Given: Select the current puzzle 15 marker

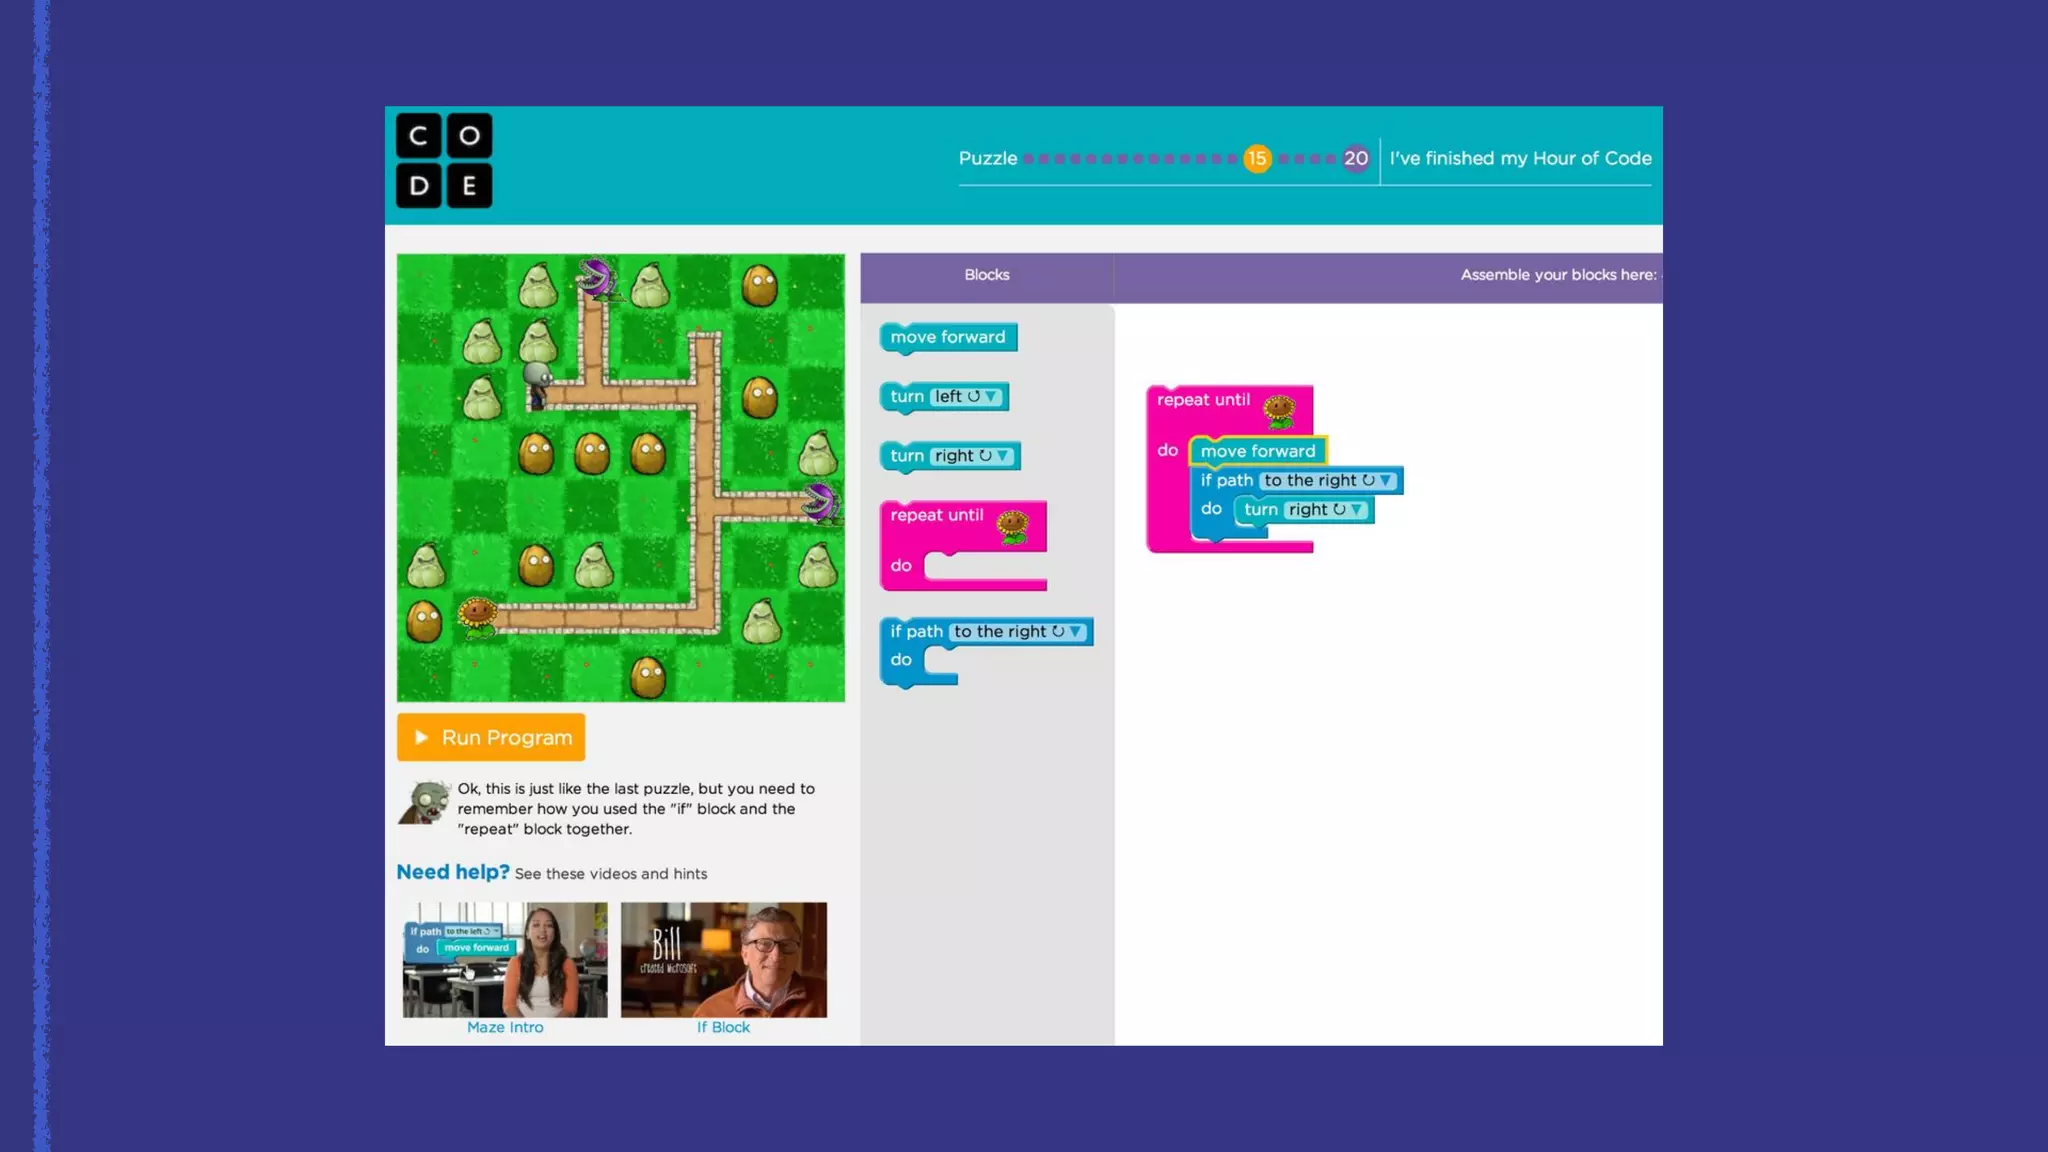Looking at the screenshot, I should (1256, 159).
